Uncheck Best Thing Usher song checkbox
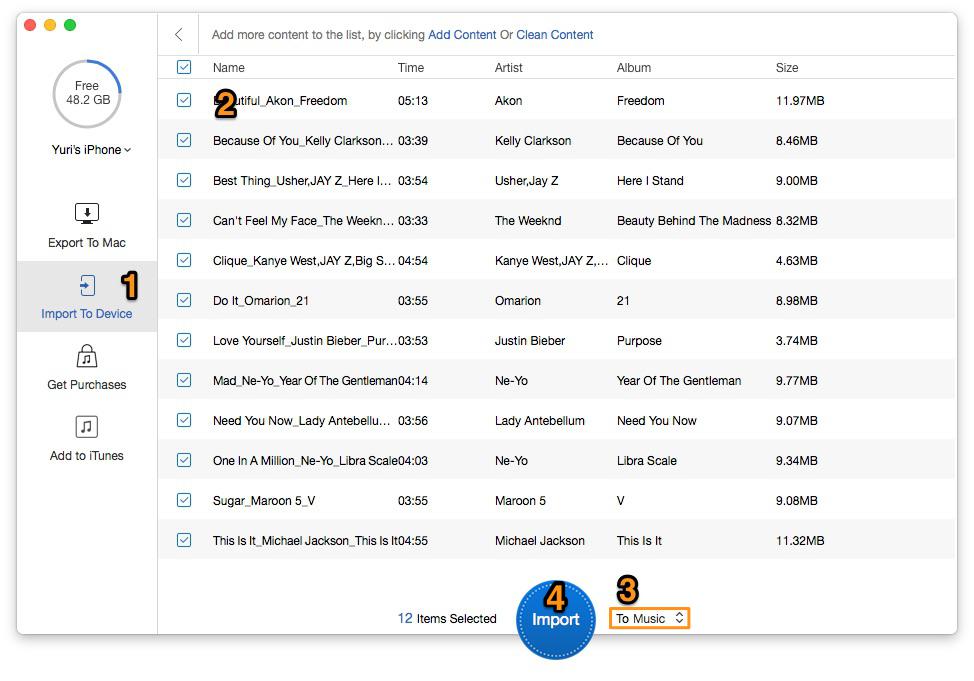 (184, 180)
